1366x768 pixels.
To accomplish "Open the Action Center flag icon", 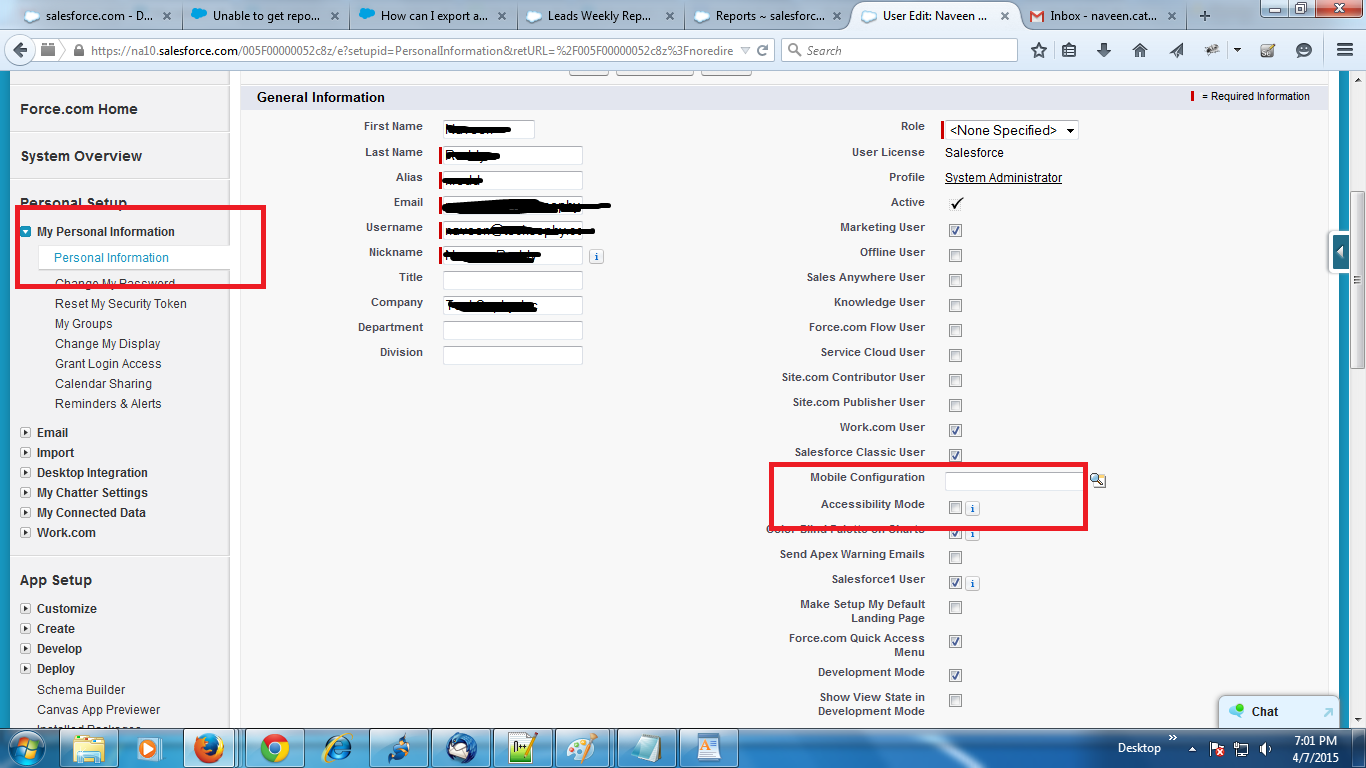I will coord(1218,748).
